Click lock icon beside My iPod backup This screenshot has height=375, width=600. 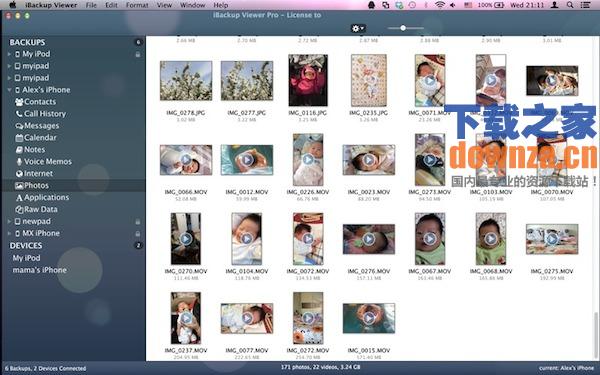click(x=138, y=54)
